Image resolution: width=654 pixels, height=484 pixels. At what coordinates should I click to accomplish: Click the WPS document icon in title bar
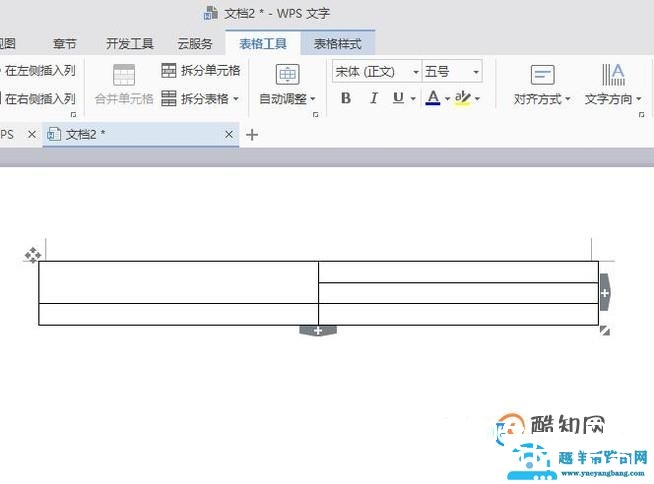coord(211,14)
